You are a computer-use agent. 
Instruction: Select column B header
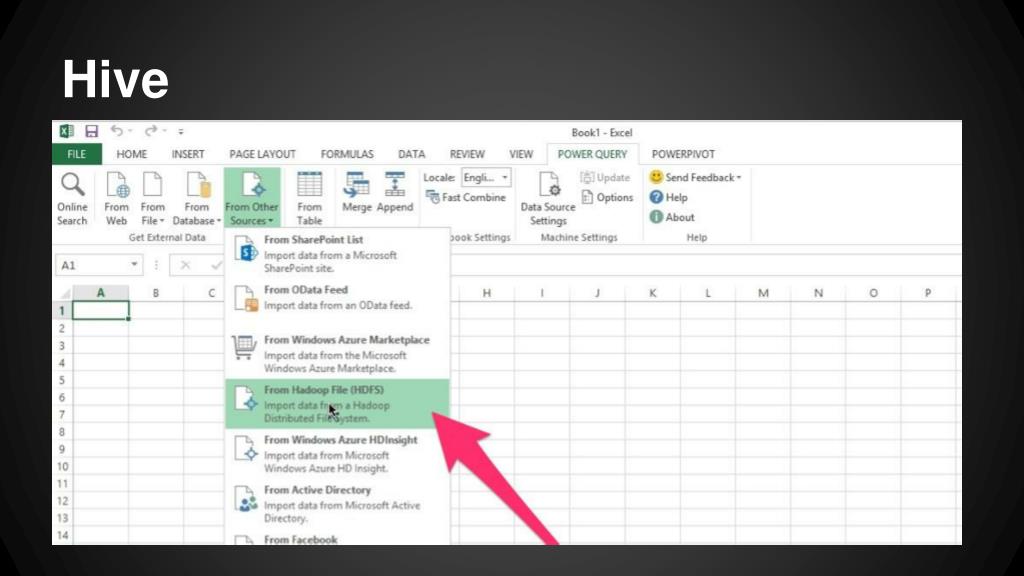156,293
